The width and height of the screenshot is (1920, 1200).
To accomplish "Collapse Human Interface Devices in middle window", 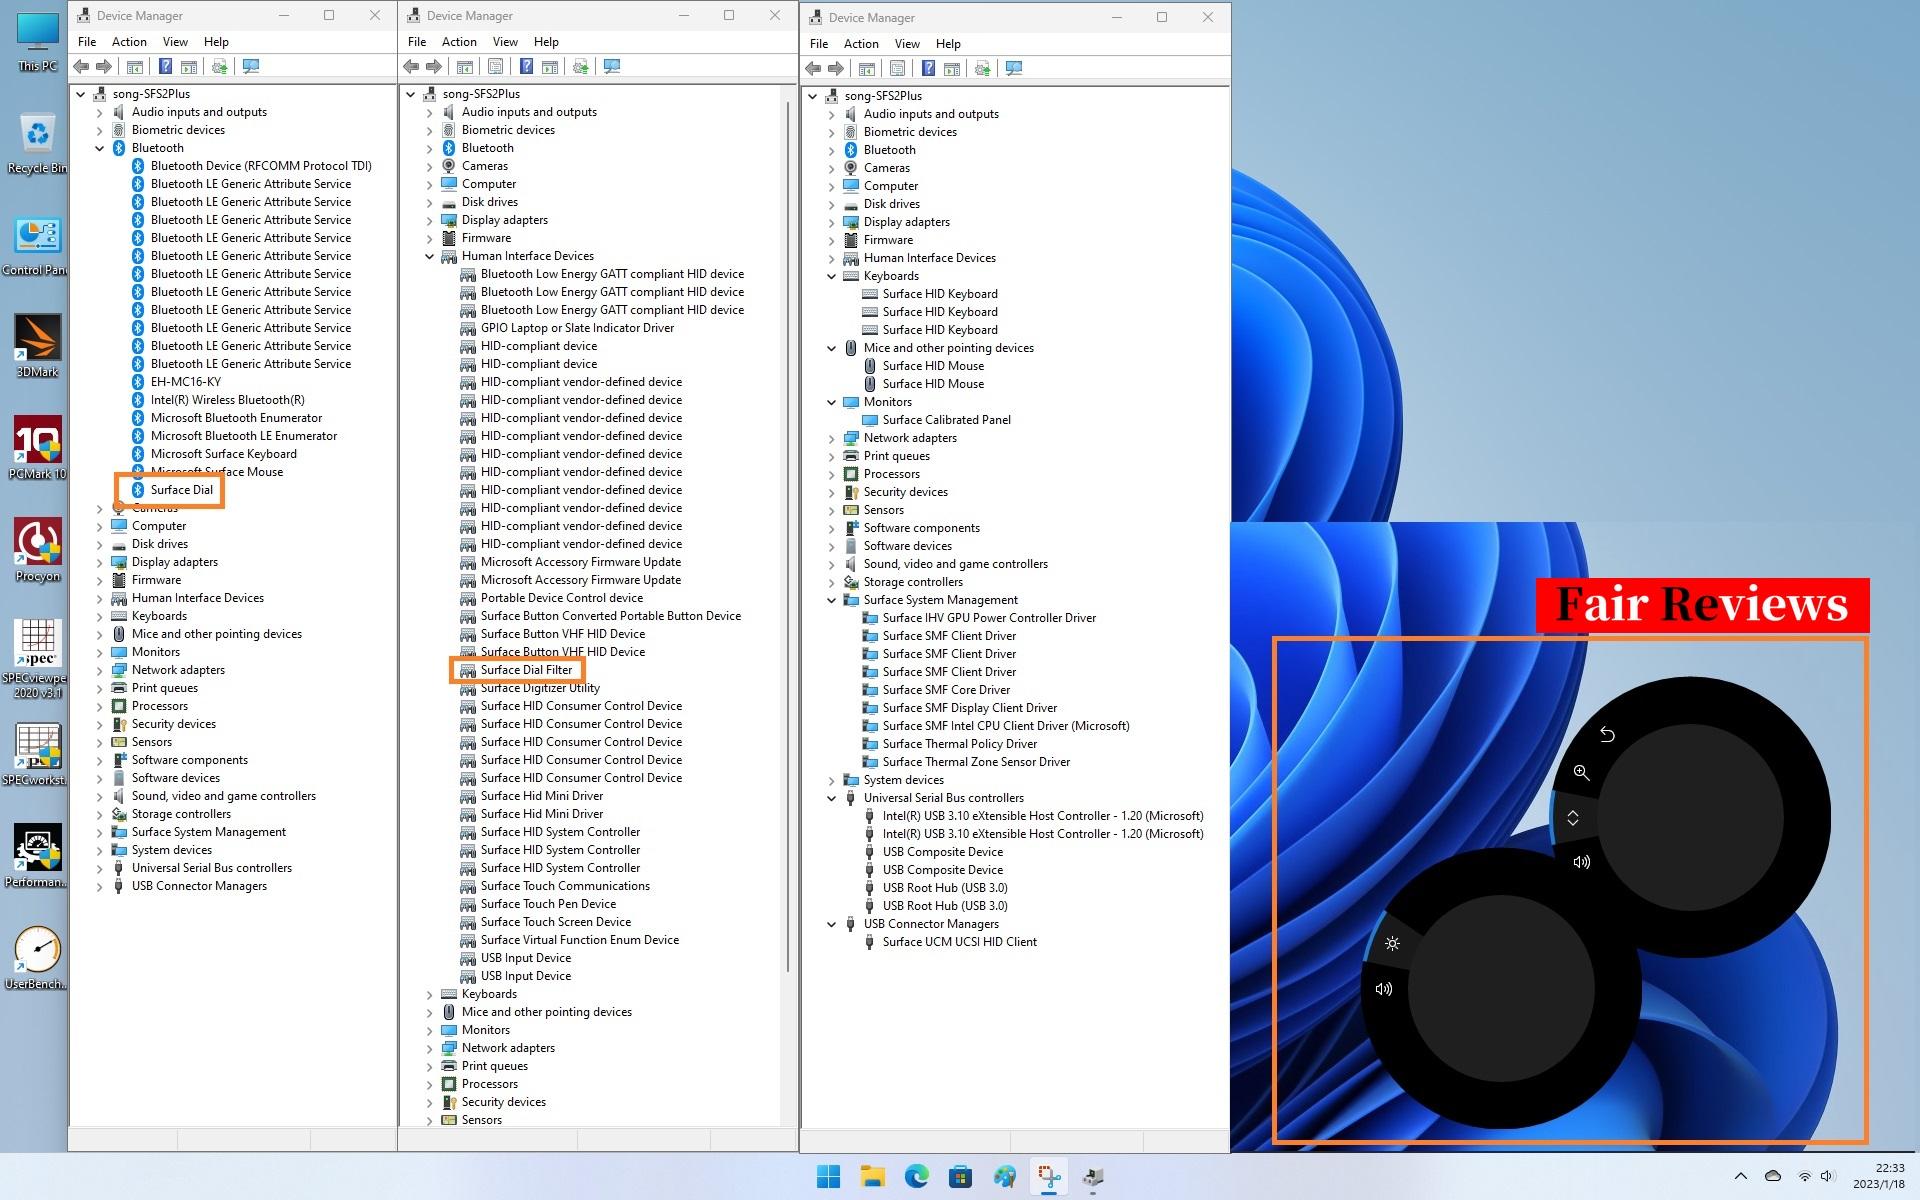I will 430,256.
